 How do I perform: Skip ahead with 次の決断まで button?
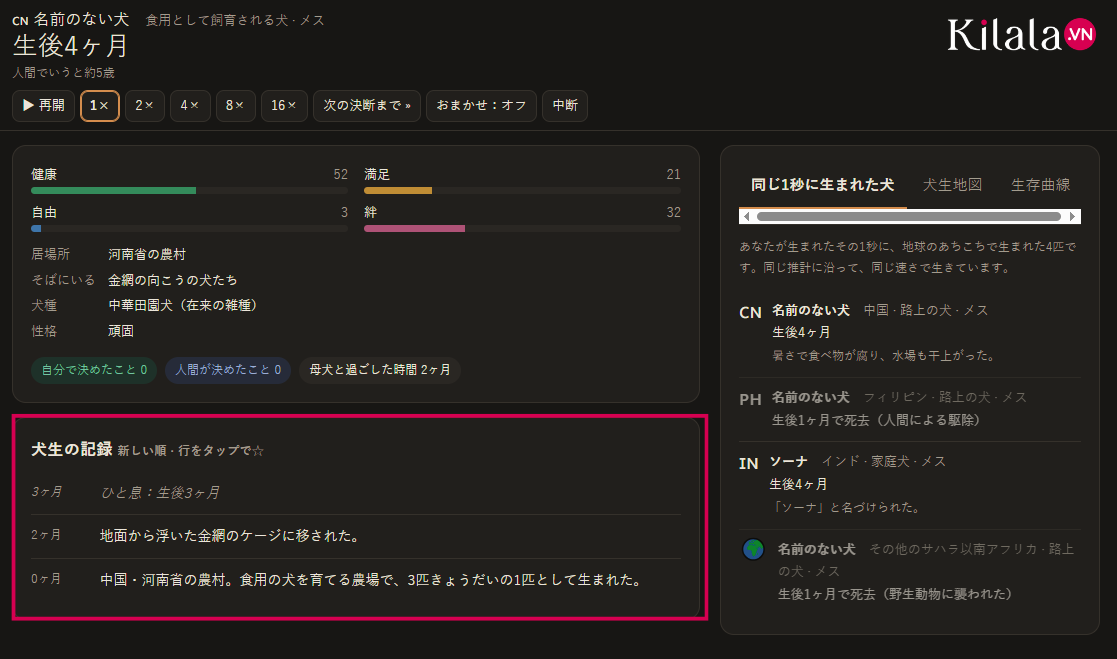coord(367,105)
